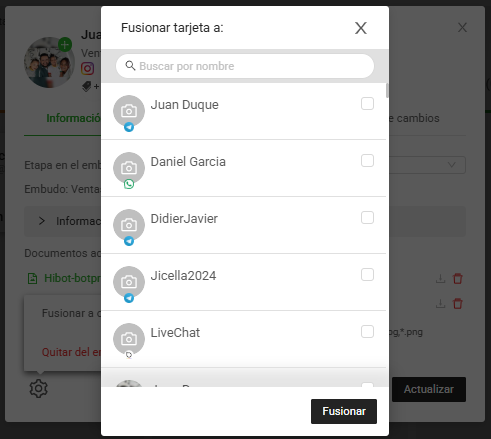Switch to the Información tab
Viewport: 491px width, 439px height.
[x=73, y=118]
